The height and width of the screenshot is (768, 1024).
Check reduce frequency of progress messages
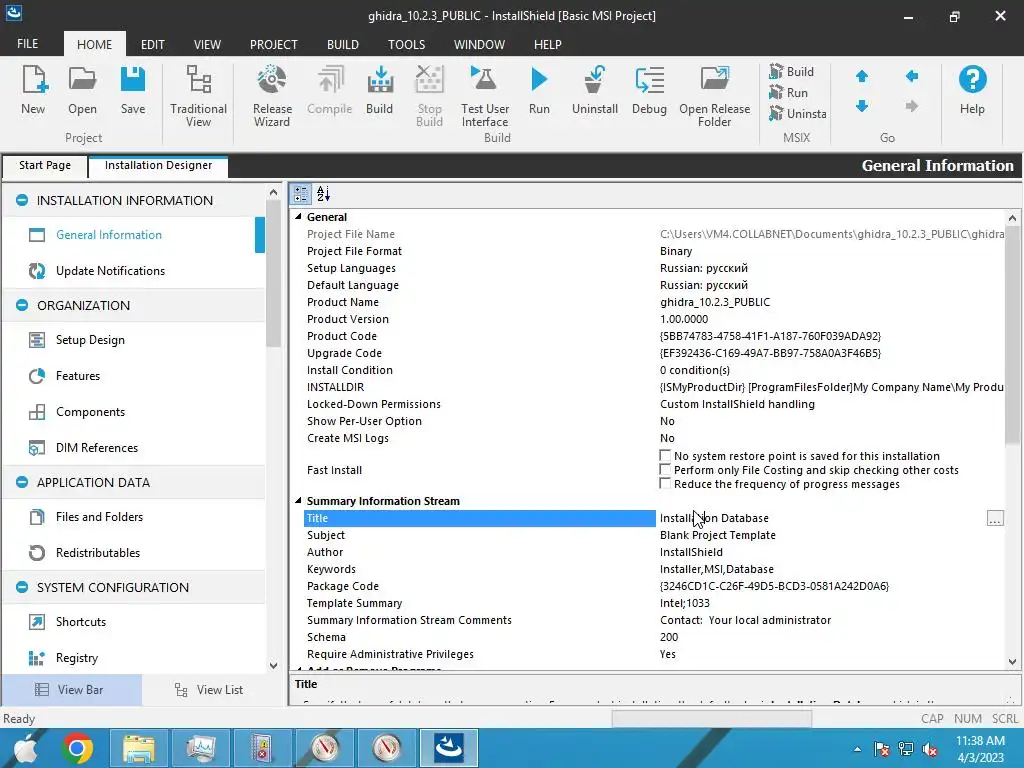tap(665, 483)
